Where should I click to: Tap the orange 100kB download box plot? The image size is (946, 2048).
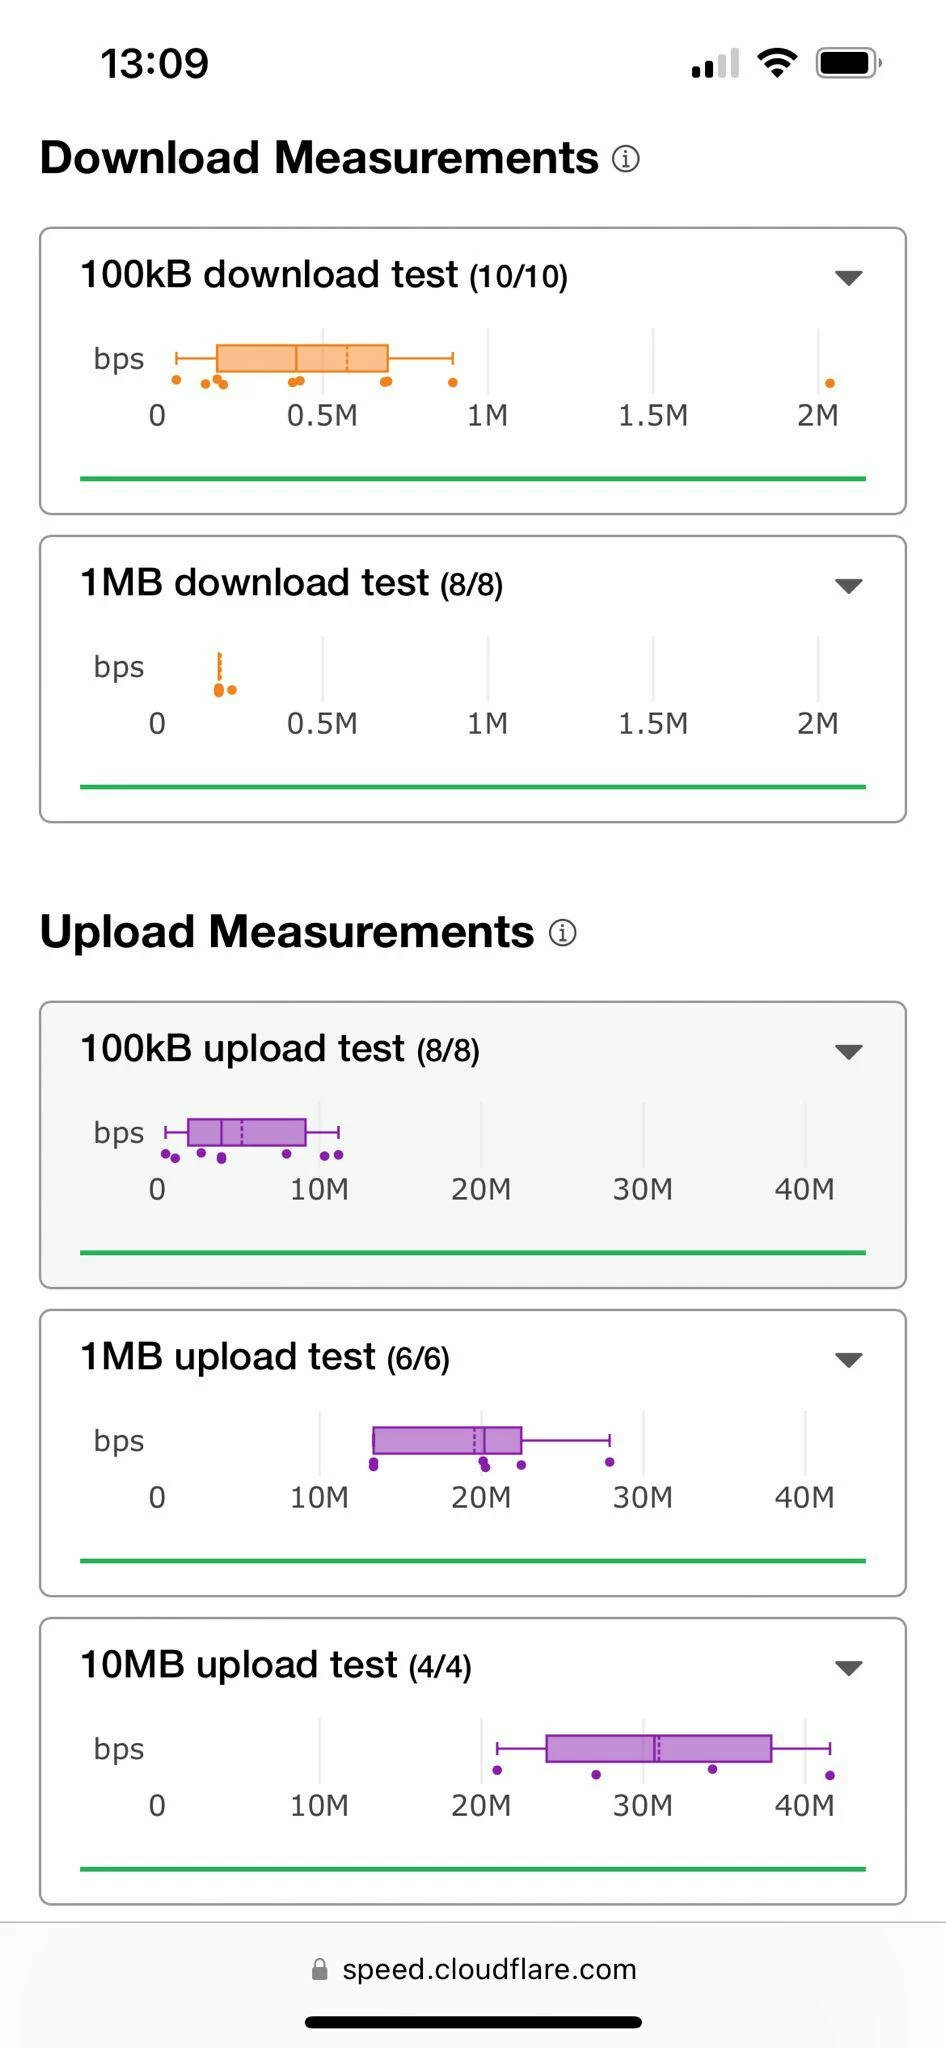pos(302,358)
